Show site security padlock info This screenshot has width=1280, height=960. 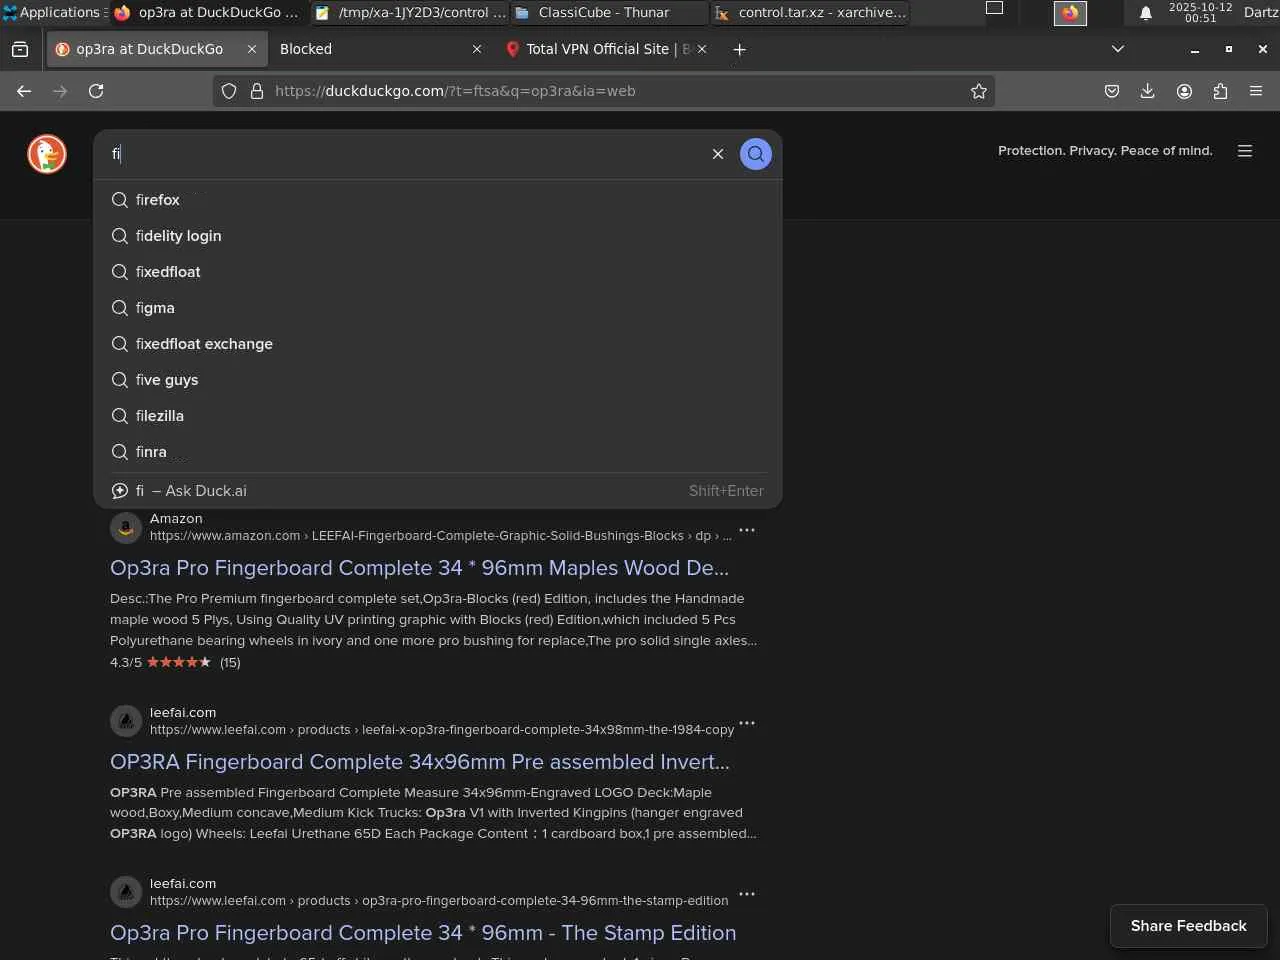click(x=257, y=91)
